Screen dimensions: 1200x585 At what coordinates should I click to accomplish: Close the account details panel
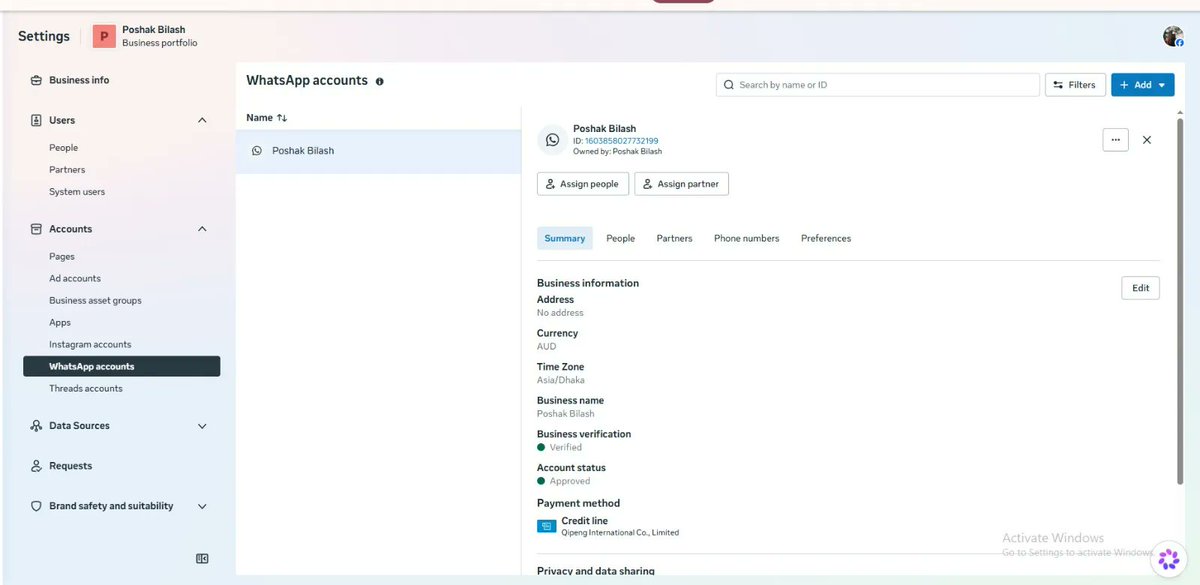[x=1147, y=140]
